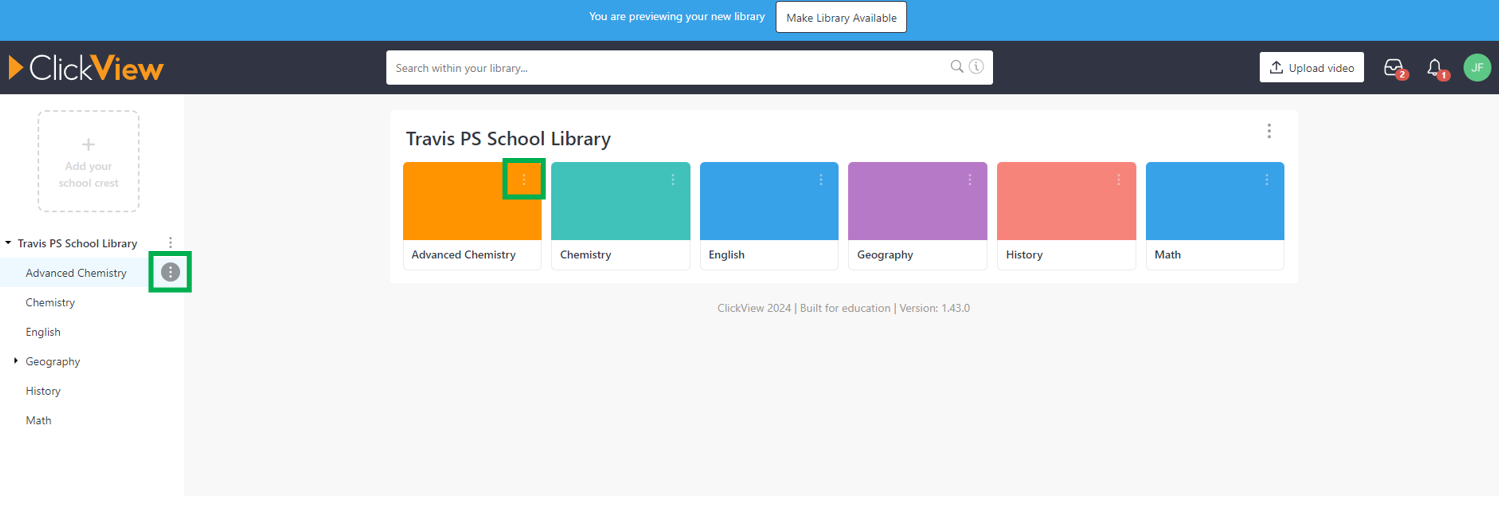Click the search magnifier icon
The image size is (1499, 519).
pos(957,67)
